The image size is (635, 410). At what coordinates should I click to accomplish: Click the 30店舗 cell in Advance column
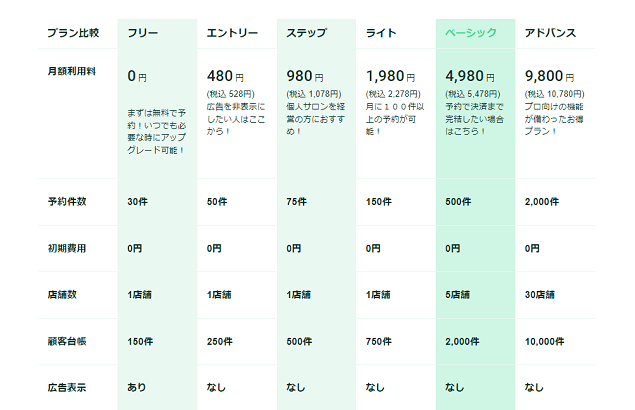pos(540,295)
